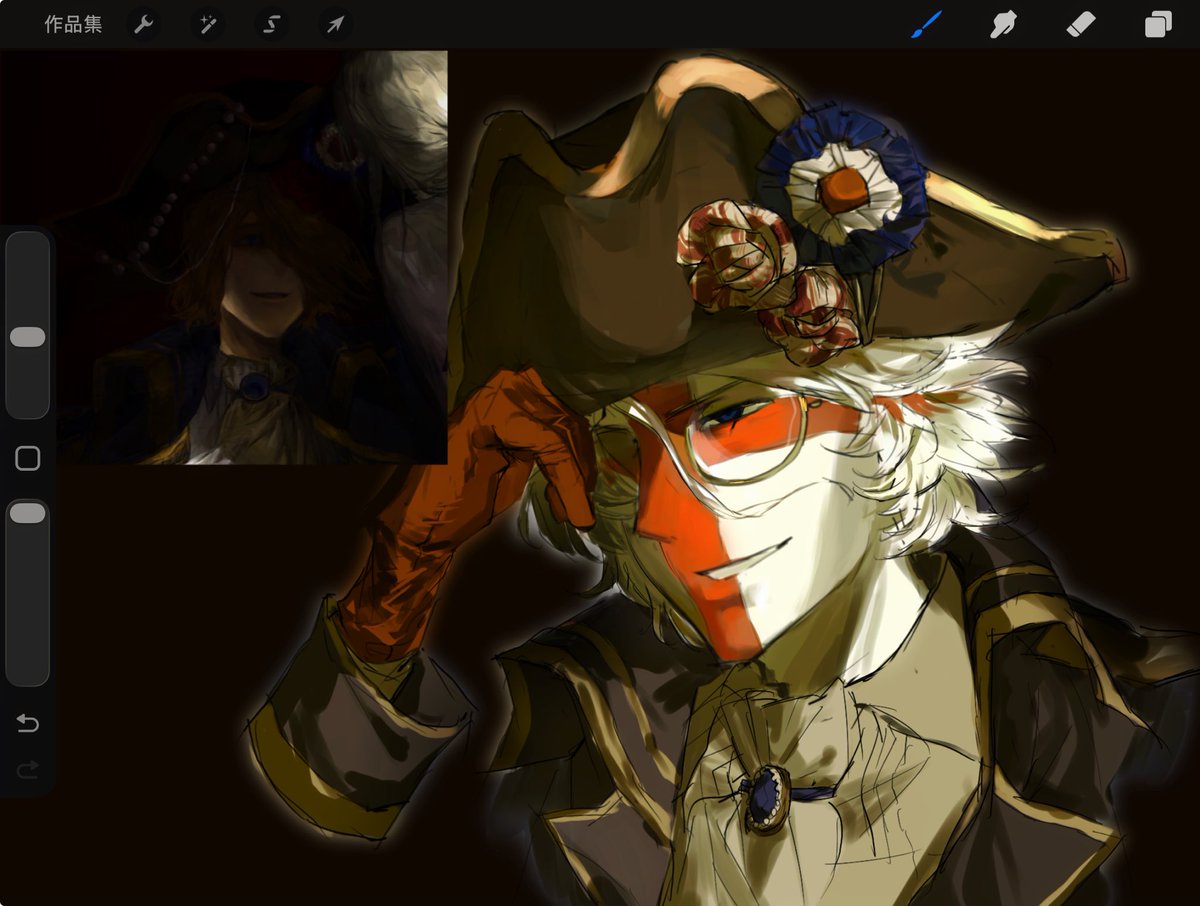Open the Layers panel

[1158, 24]
